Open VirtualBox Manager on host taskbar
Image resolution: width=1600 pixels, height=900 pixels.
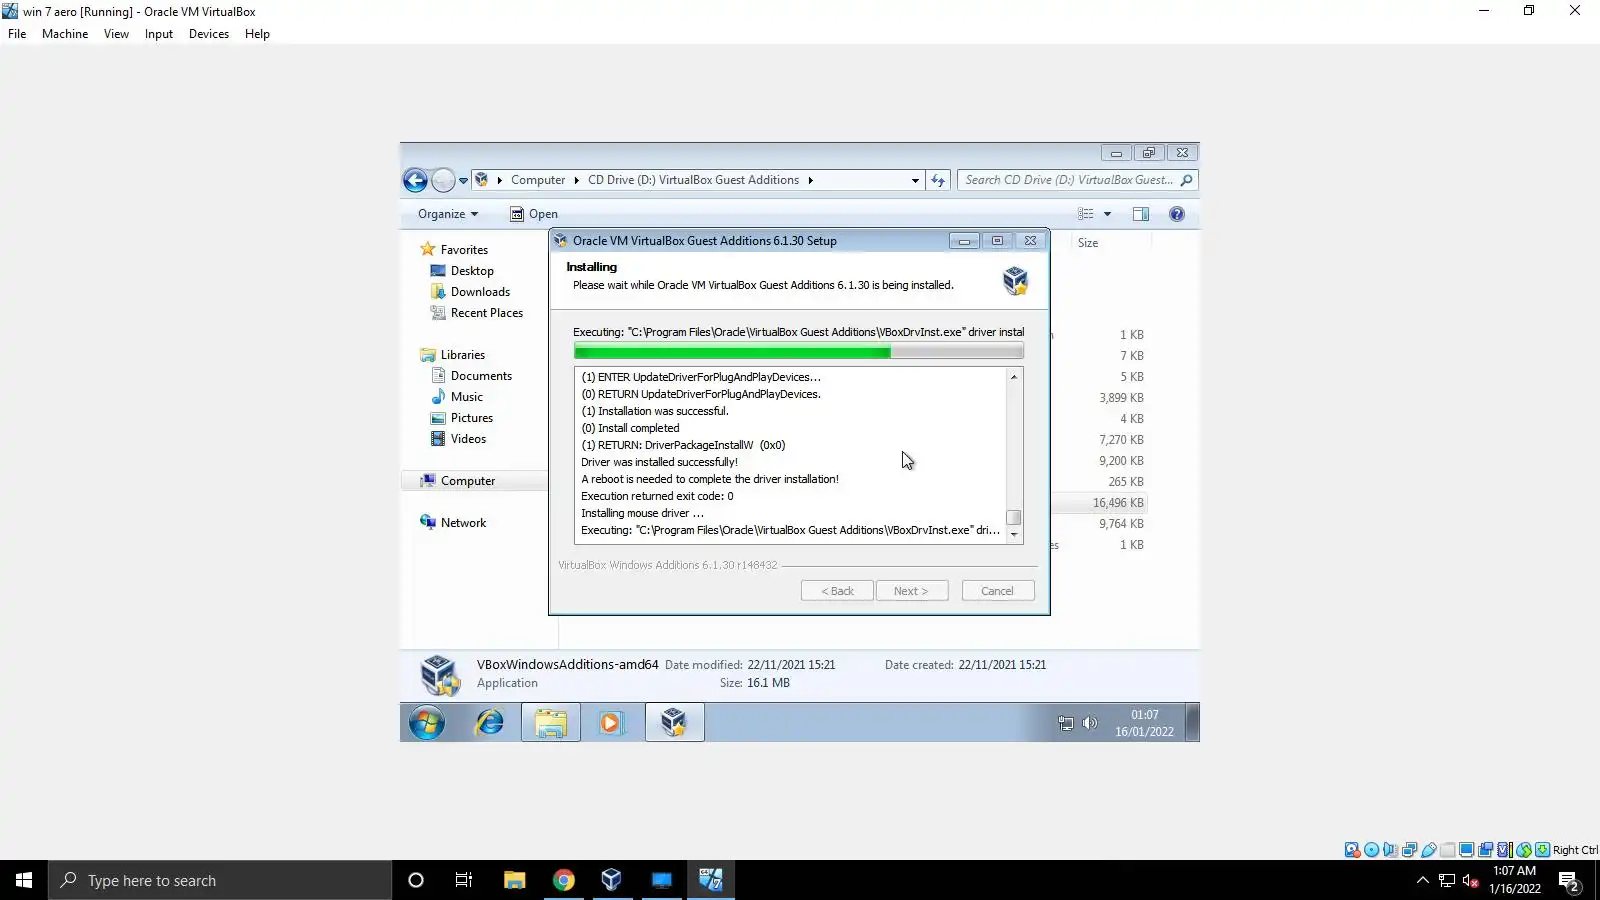(x=612, y=880)
